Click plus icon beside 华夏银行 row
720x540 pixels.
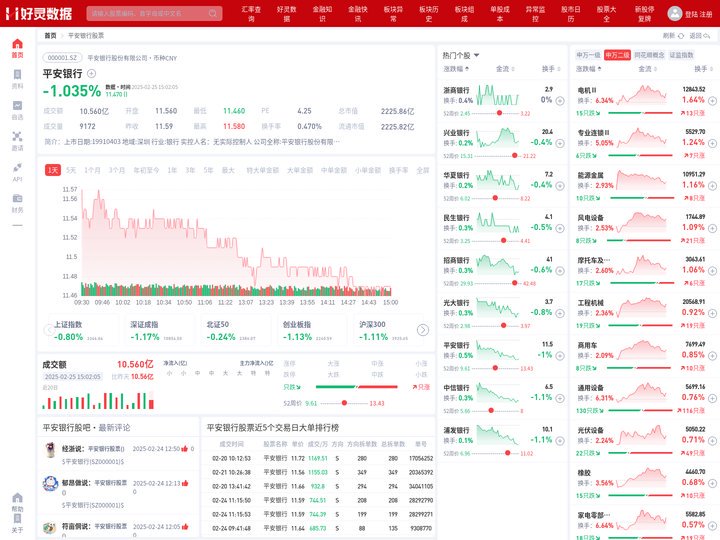pos(560,186)
